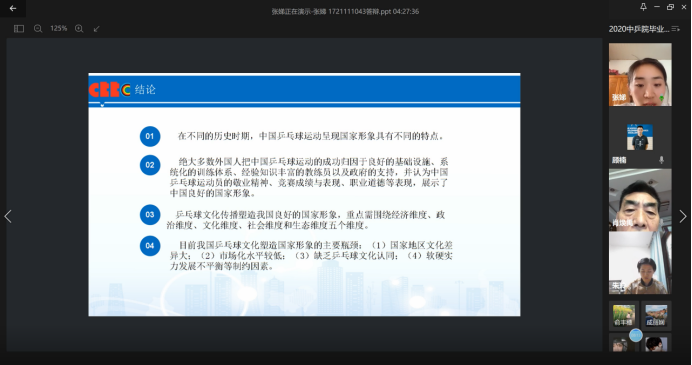Pin the meeting window on top

click(x=643, y=7)
